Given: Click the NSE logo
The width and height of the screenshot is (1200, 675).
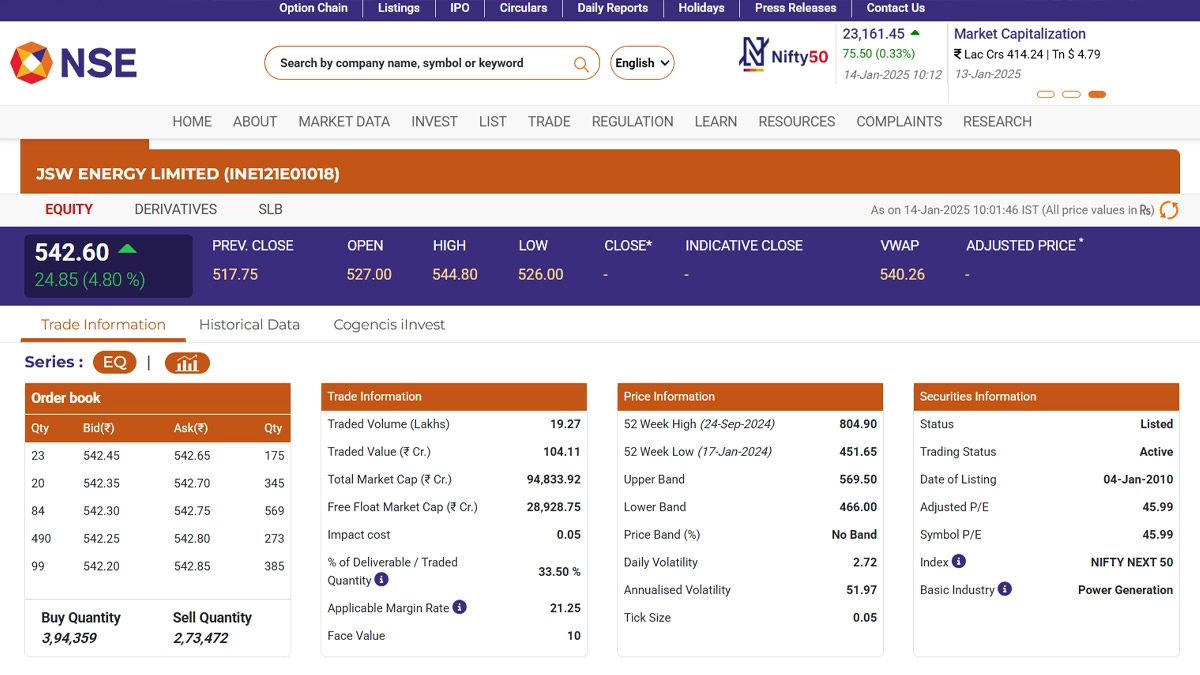Looking at the screenshot, I should (73, 63).
